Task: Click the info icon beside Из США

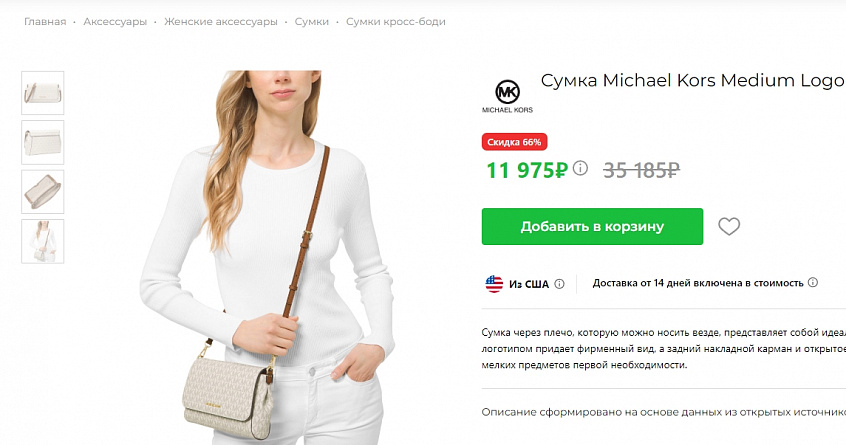Action: tap(560, 284)
